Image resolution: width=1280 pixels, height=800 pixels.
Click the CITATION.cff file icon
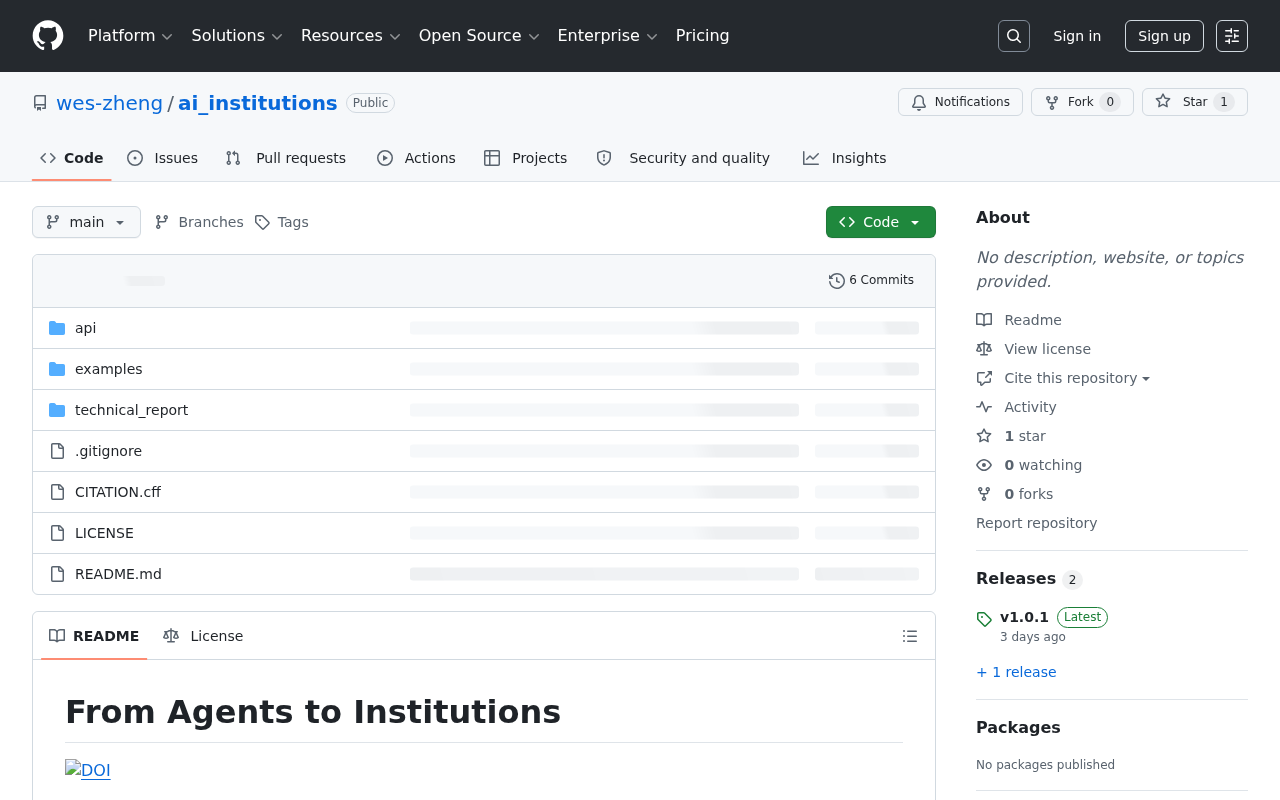(x=57, y=492)
